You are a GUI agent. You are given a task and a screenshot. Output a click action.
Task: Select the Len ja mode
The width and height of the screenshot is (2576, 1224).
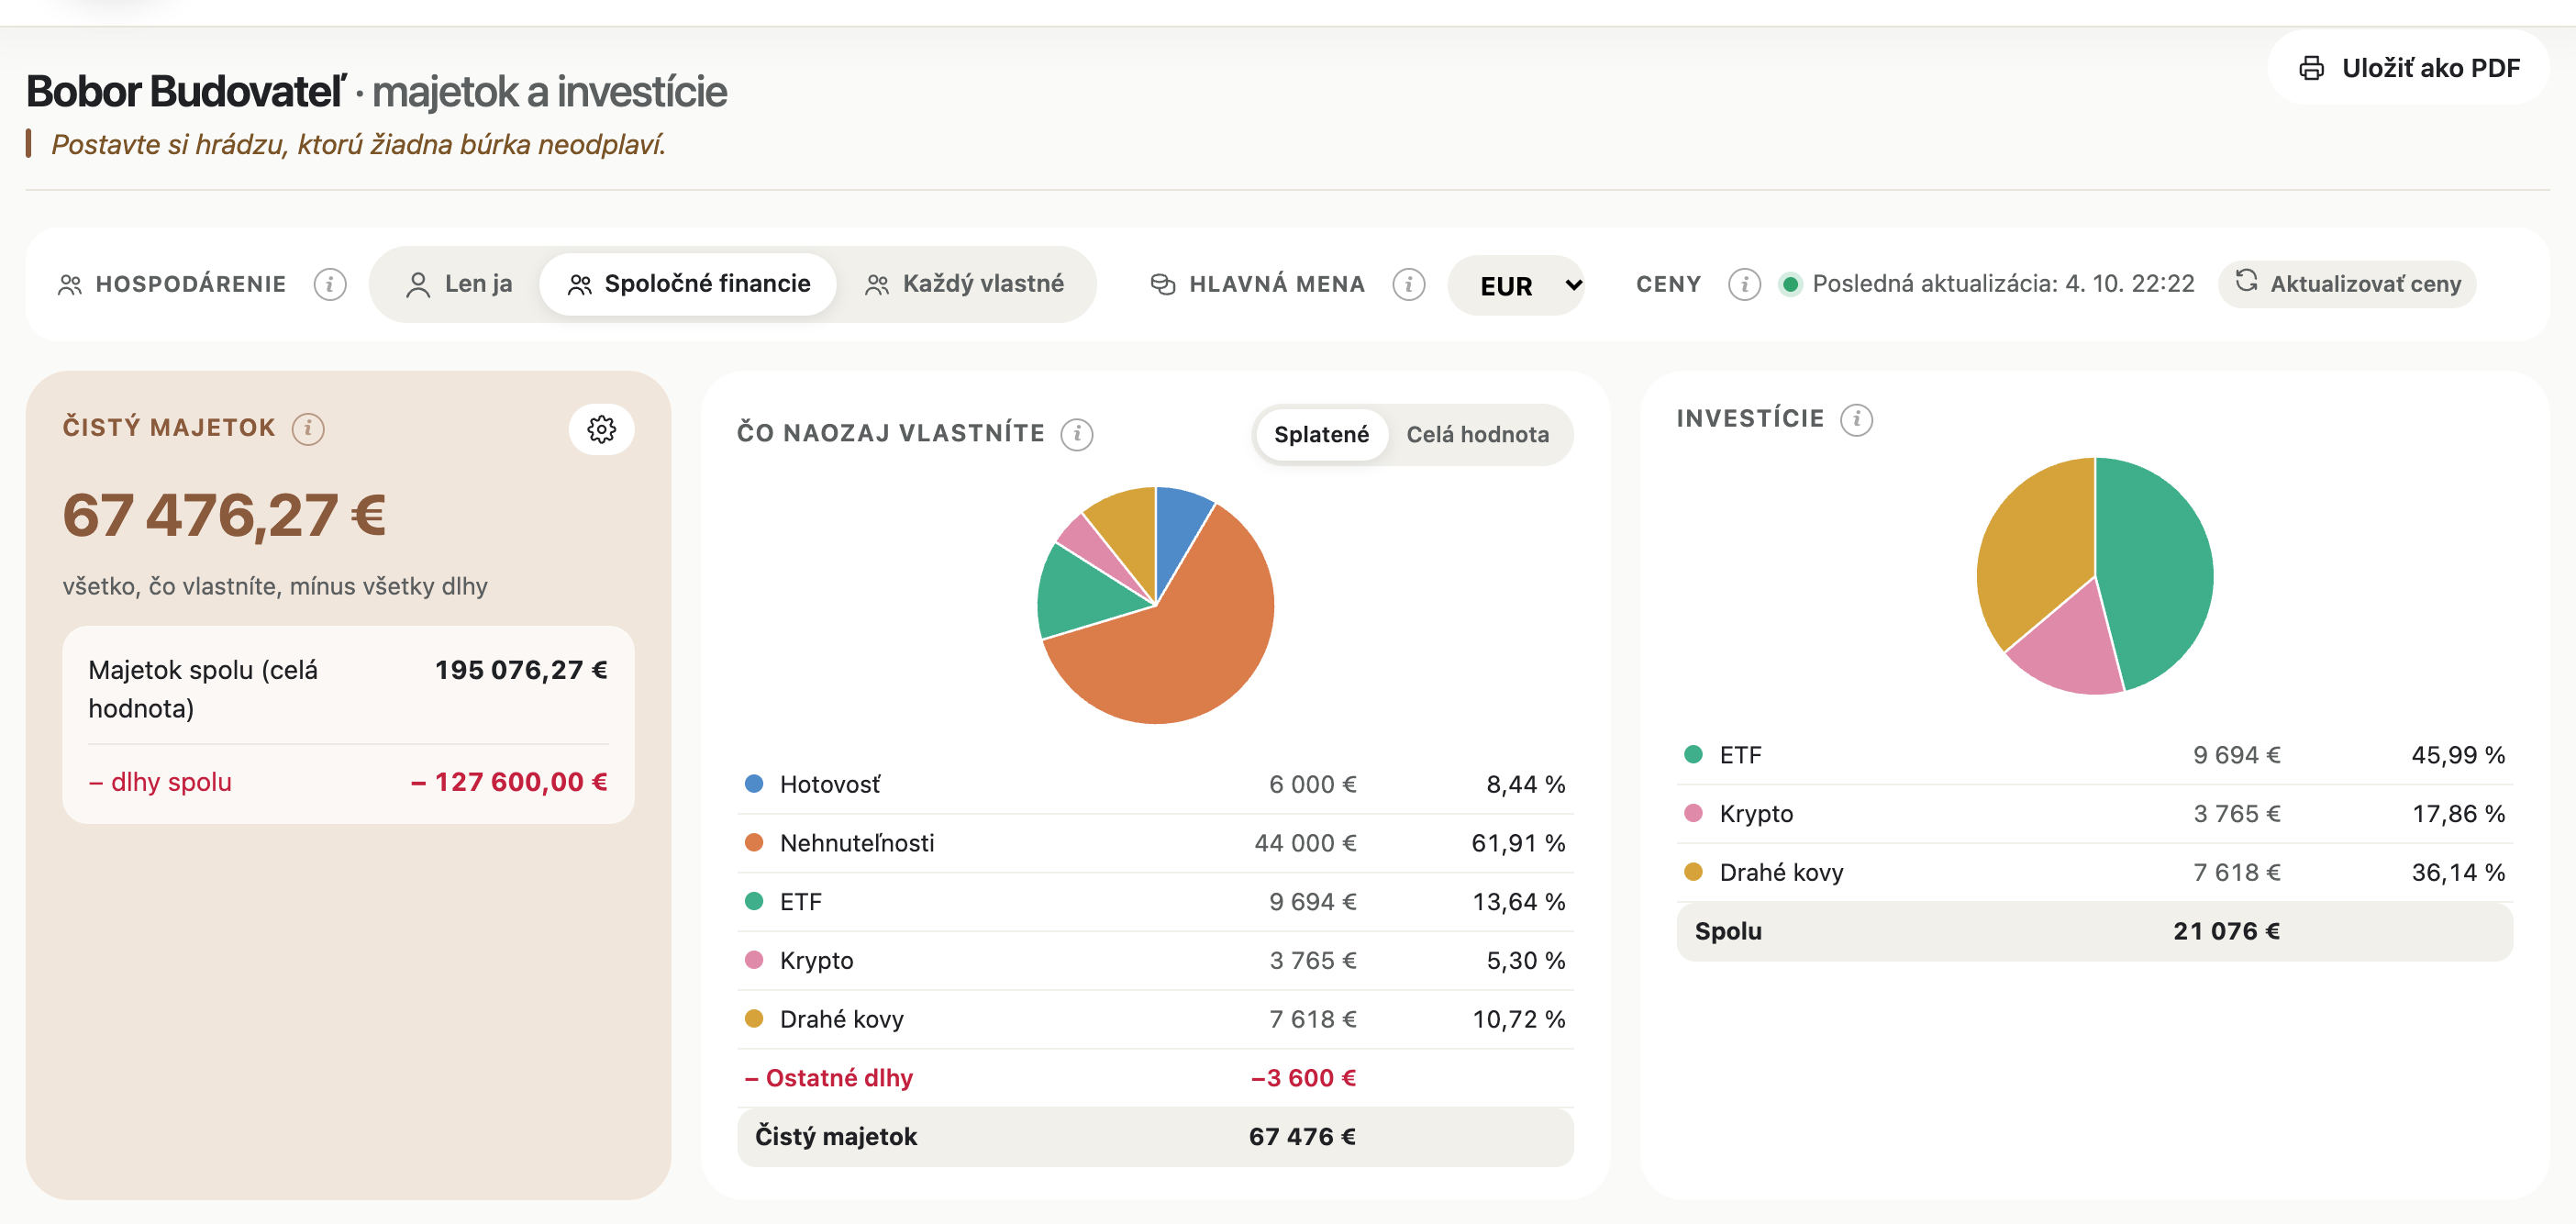pos(460,284)
